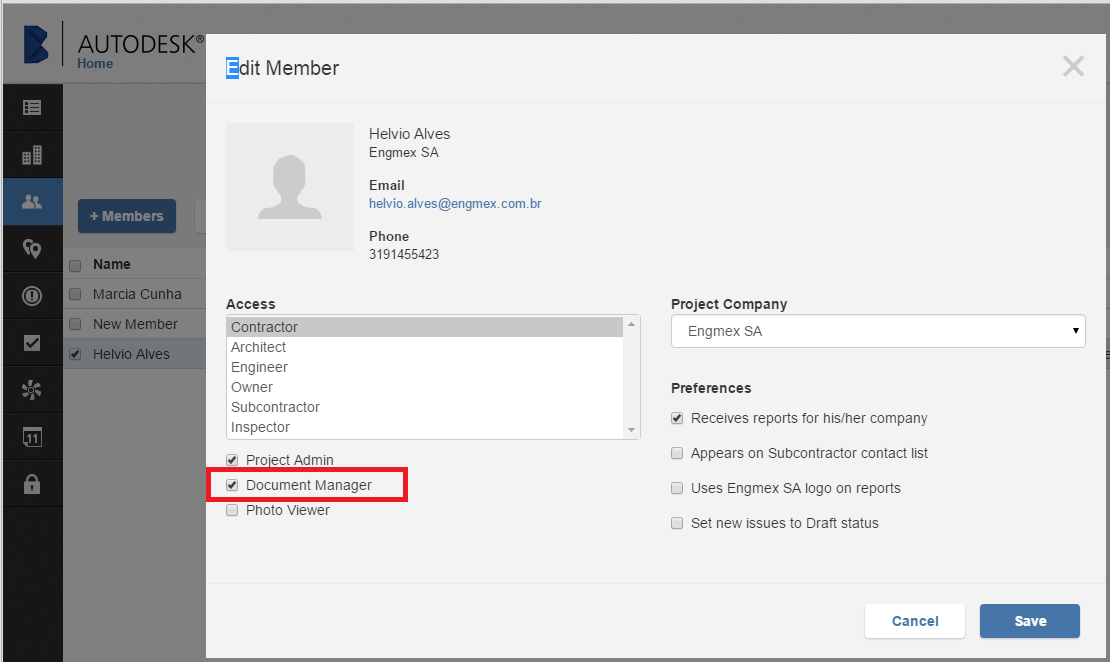Check Appears on Subcontractor contact list
1110x662 pixels.
[x=677, y=453]
